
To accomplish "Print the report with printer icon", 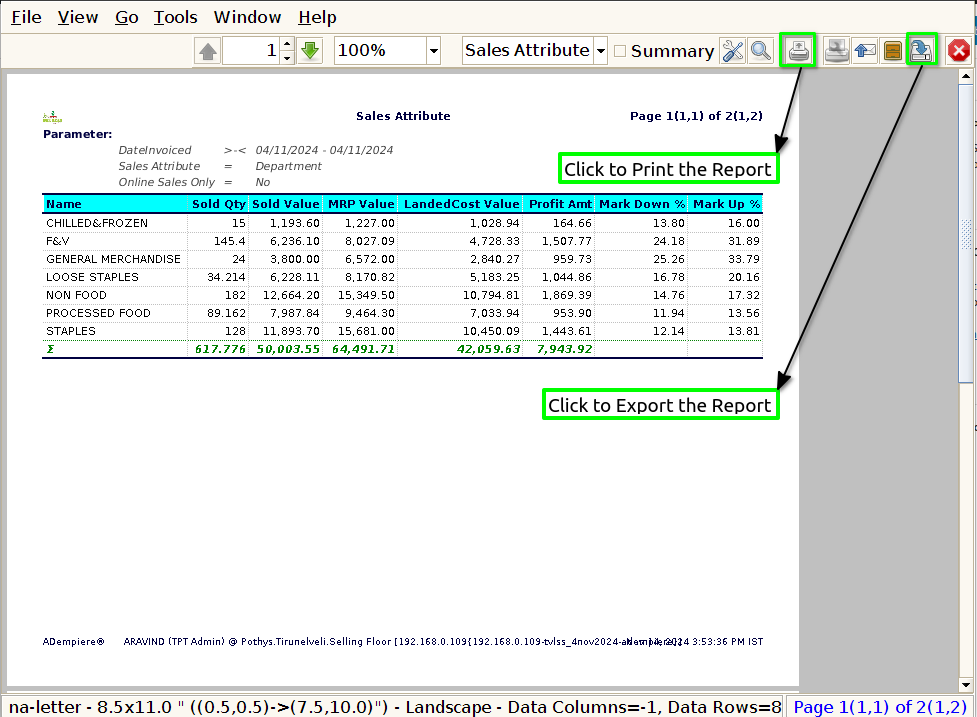I will (x=799, y=51).
